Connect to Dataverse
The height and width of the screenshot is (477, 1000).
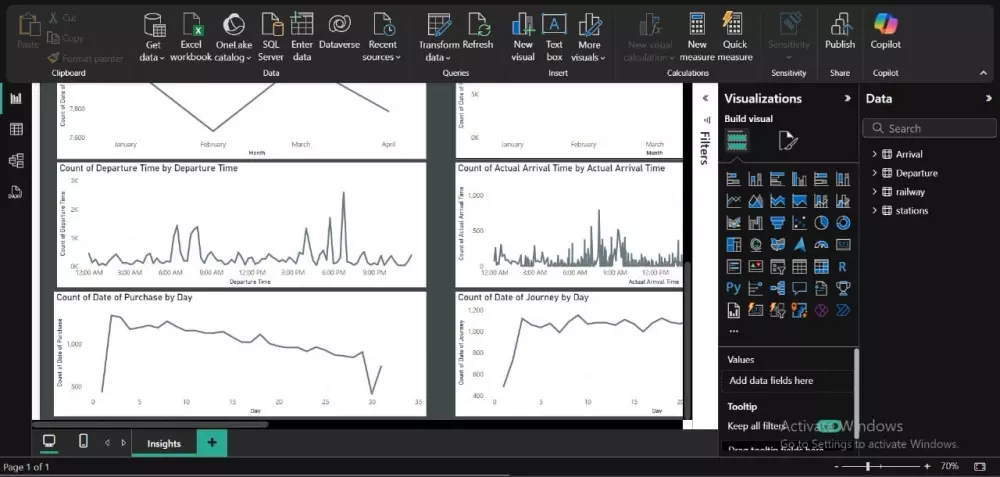(339, 32)
